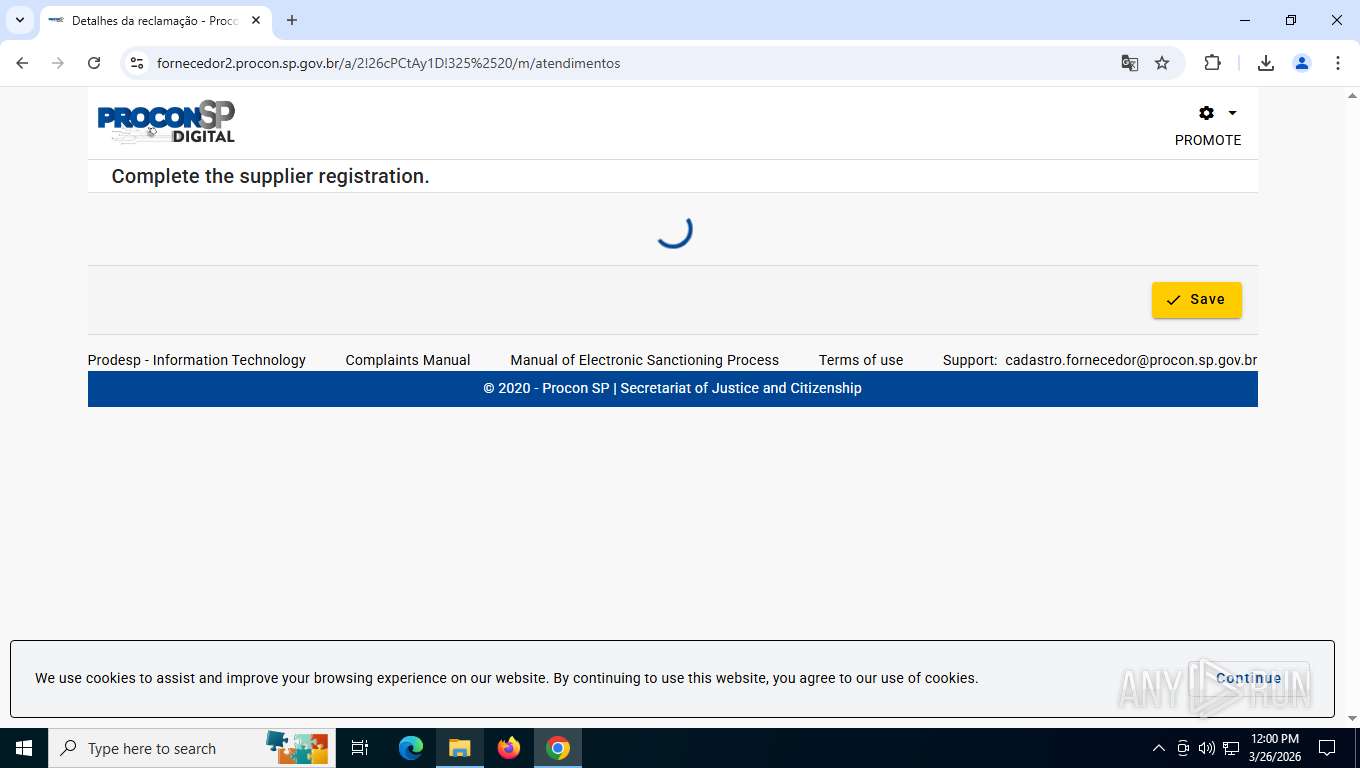Open the Chrome Downloads icon
Viewport: 1360px width, 768px height.
1266,63
